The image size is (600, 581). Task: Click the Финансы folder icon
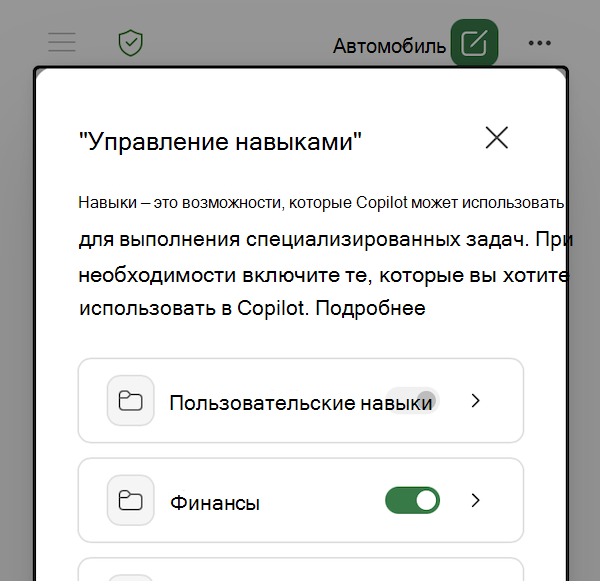pos(130,500)
